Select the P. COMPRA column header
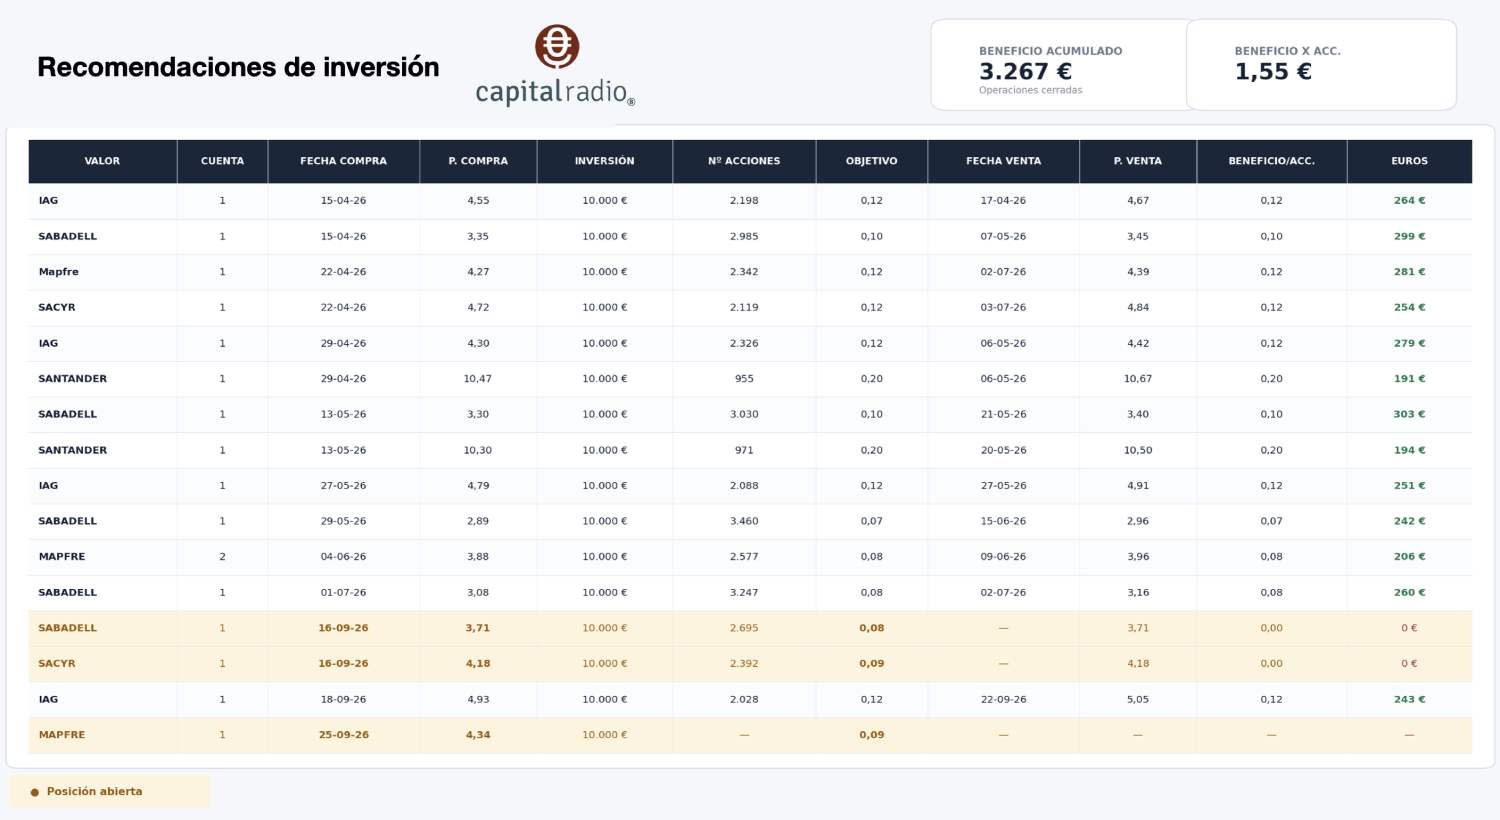1500x820 pixels. pos(478,161)
